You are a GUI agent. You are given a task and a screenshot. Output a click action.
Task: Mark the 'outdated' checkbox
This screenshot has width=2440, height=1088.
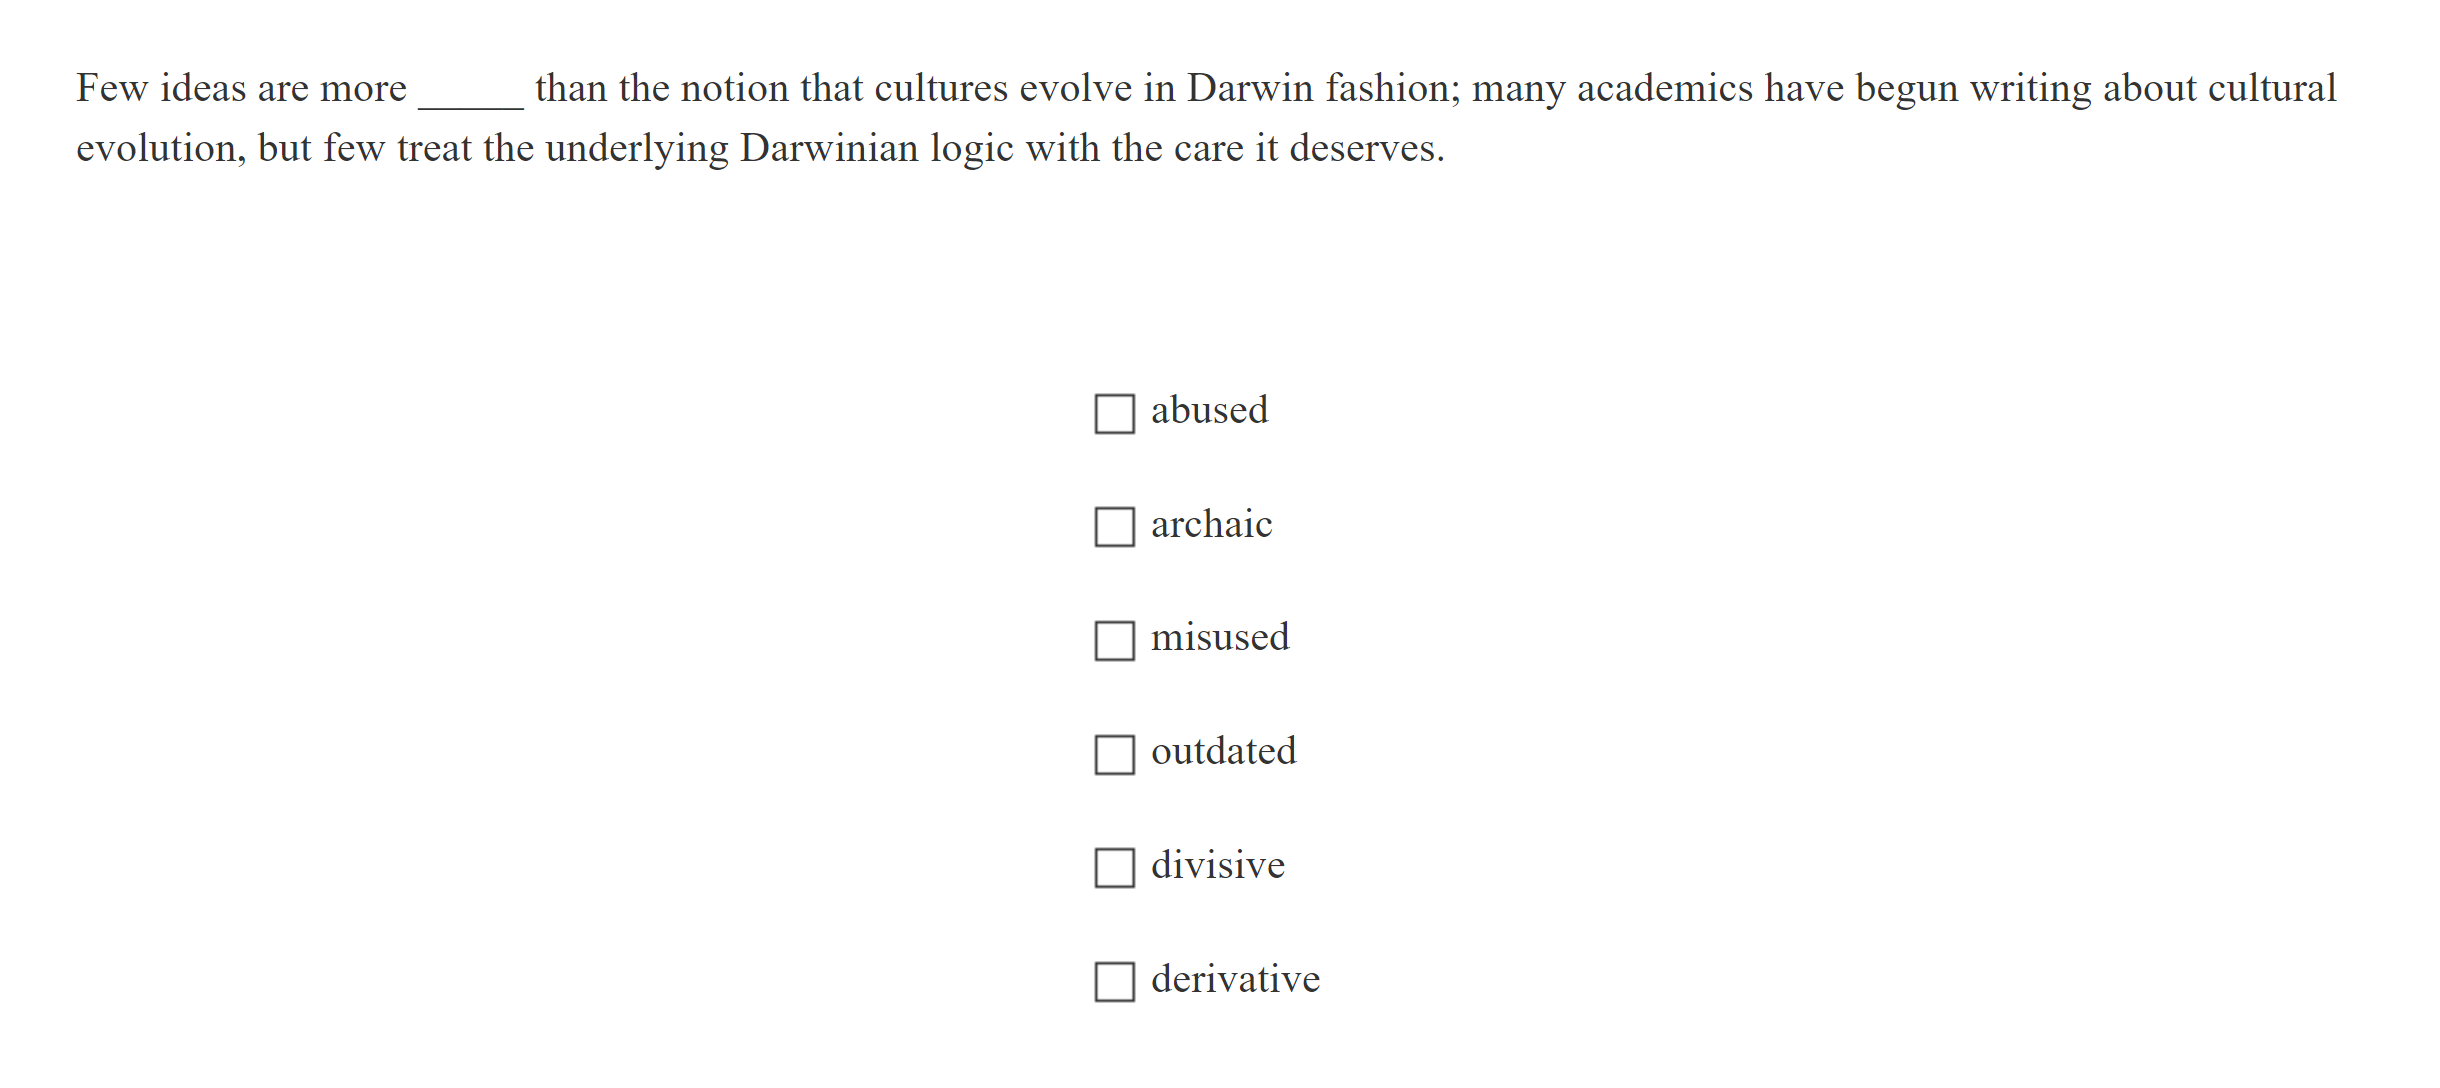(x=1114, y=755)
